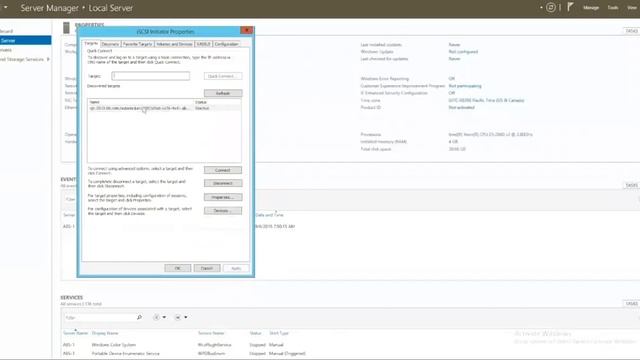Click Product ID 'Not activated' link
Viewport: 640px width, 360px height.
click(461, 107)
